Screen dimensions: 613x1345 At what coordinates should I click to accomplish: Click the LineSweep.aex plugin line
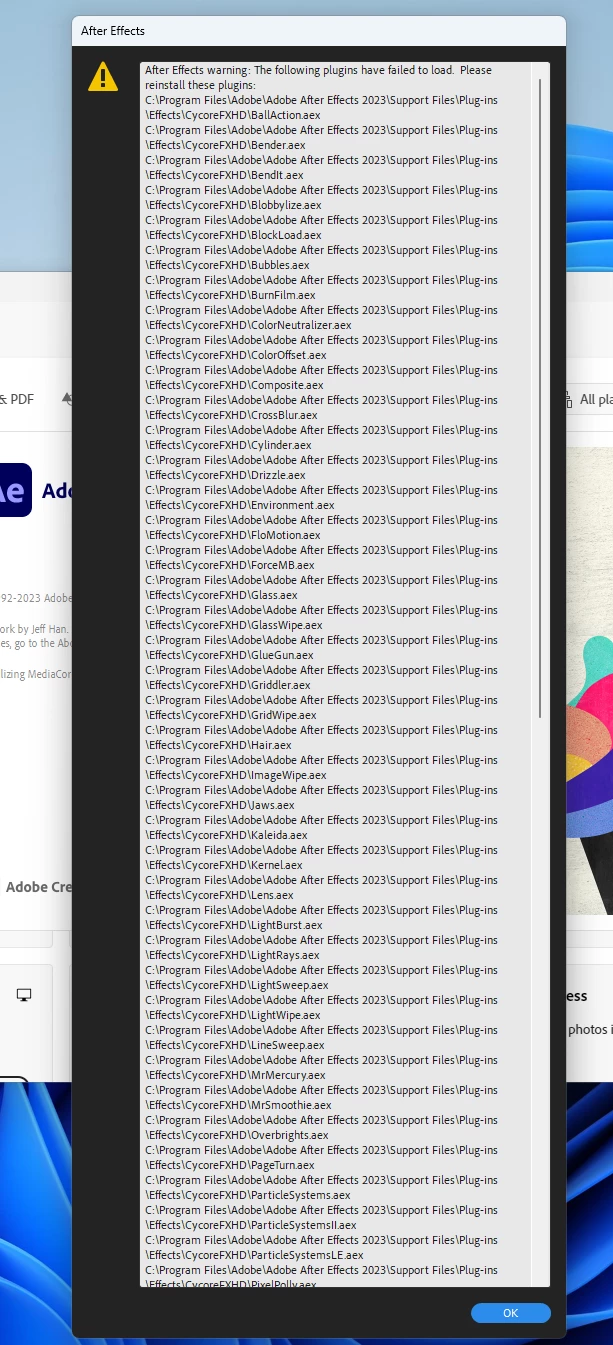[235, 1045]
